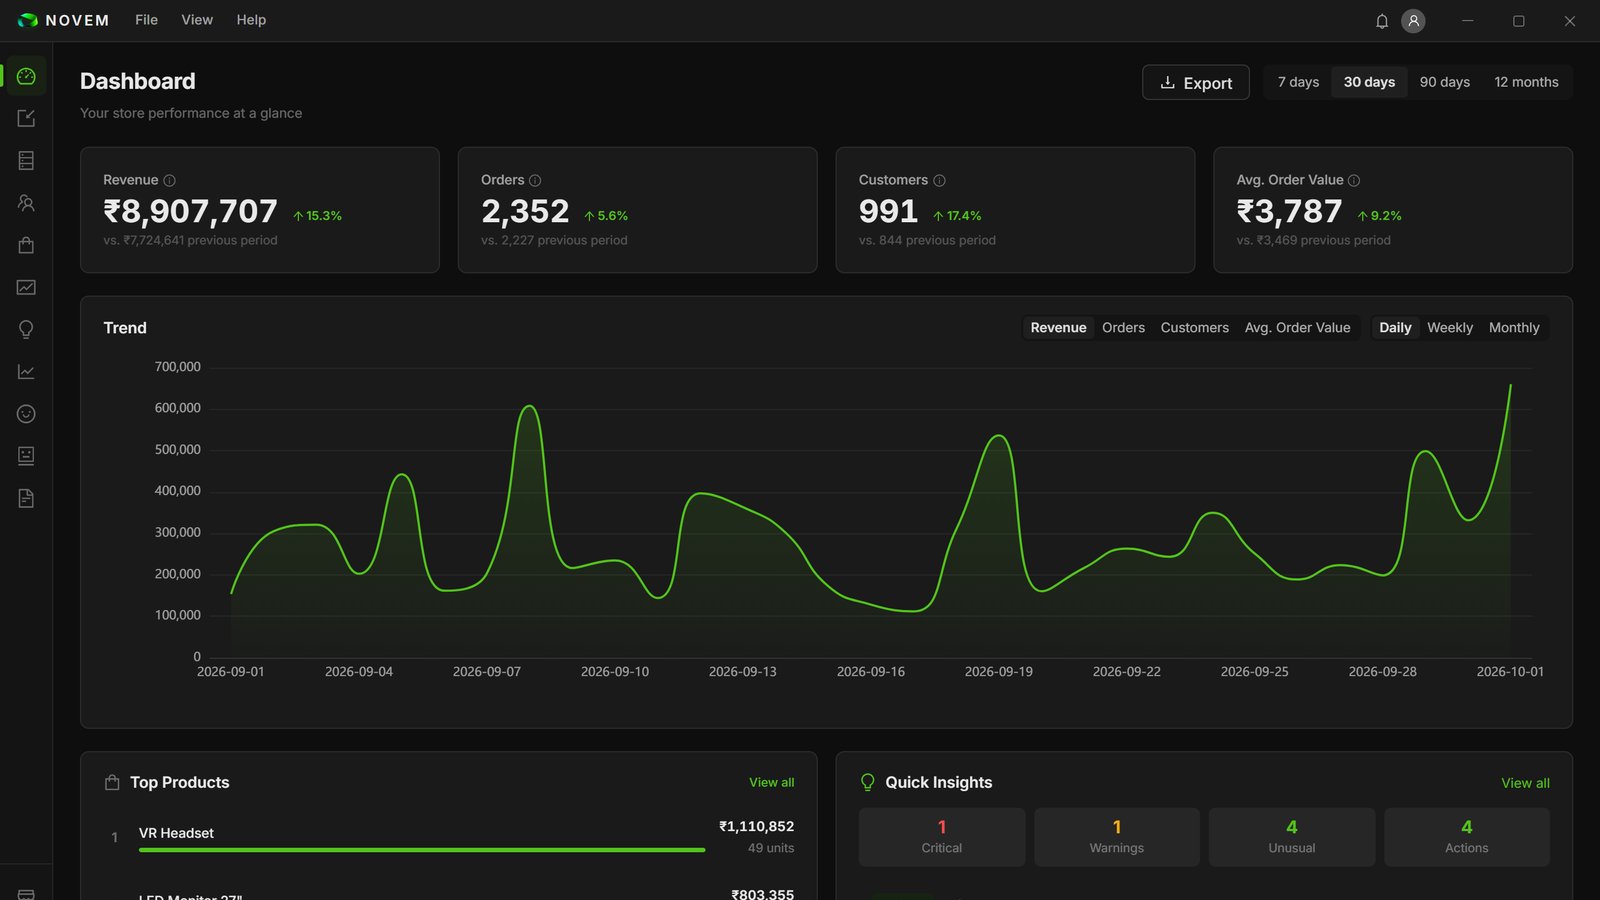Show Avg. Order Value in Trend chart
The height and width of the screenshot is (900, 1600).
click(1297, 328)
